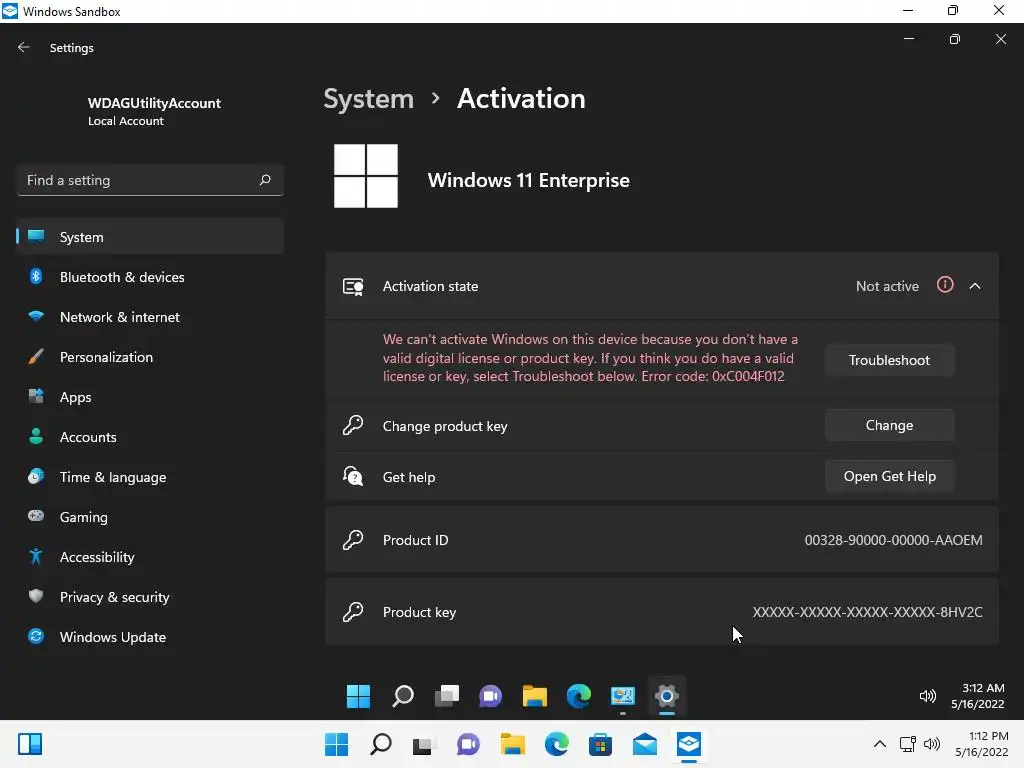This screenshot has height=768, width=1024.
Task: Open host Start menu
Action: pyautogui.click(x=336, y=744)
